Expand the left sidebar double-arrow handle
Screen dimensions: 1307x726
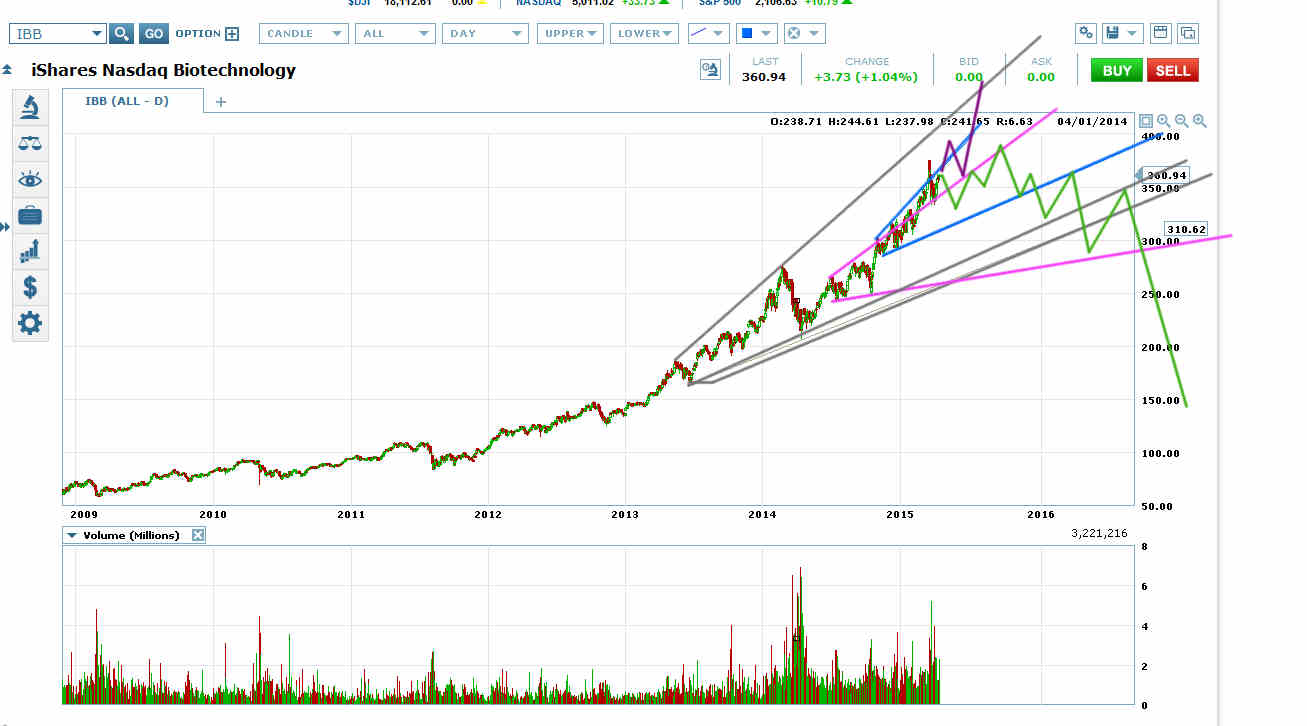[4, 227]
